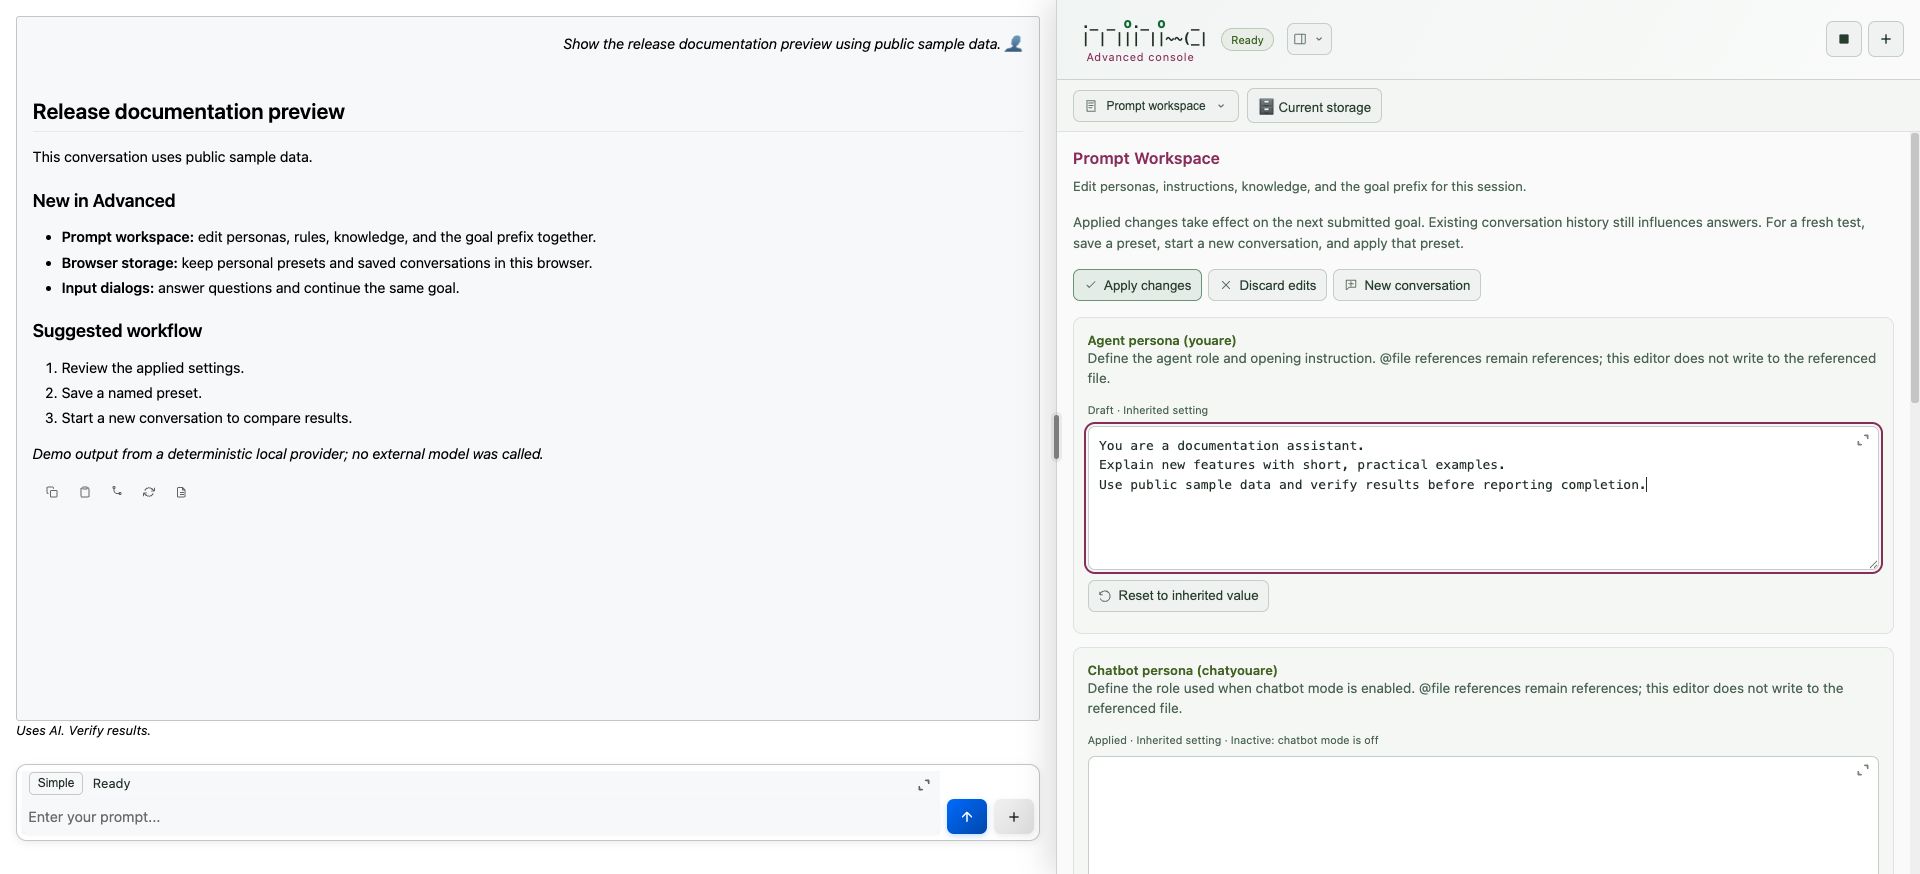
Task: Expand the Chatbot persona editor to fullscreen
Action: click(x=1863, y=771)
